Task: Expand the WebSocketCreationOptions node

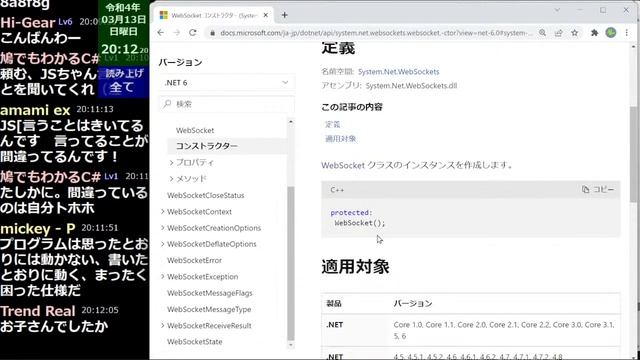Action: (163, 228)
